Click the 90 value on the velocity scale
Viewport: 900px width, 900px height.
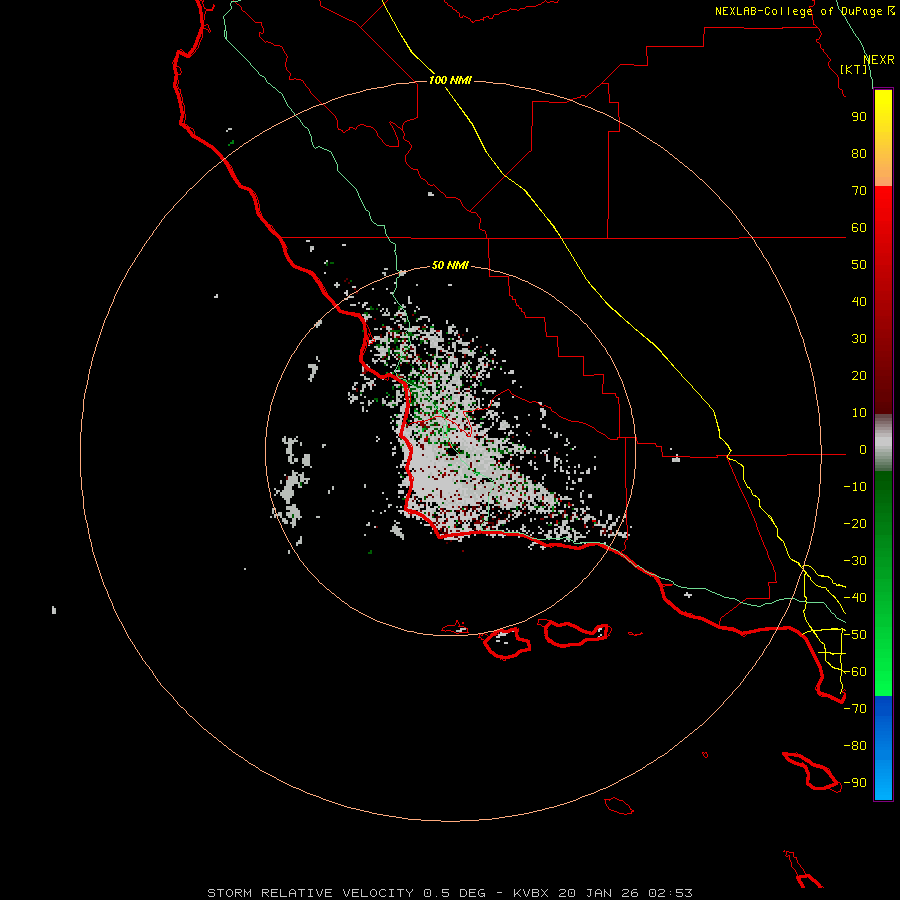tap(859, 117)
